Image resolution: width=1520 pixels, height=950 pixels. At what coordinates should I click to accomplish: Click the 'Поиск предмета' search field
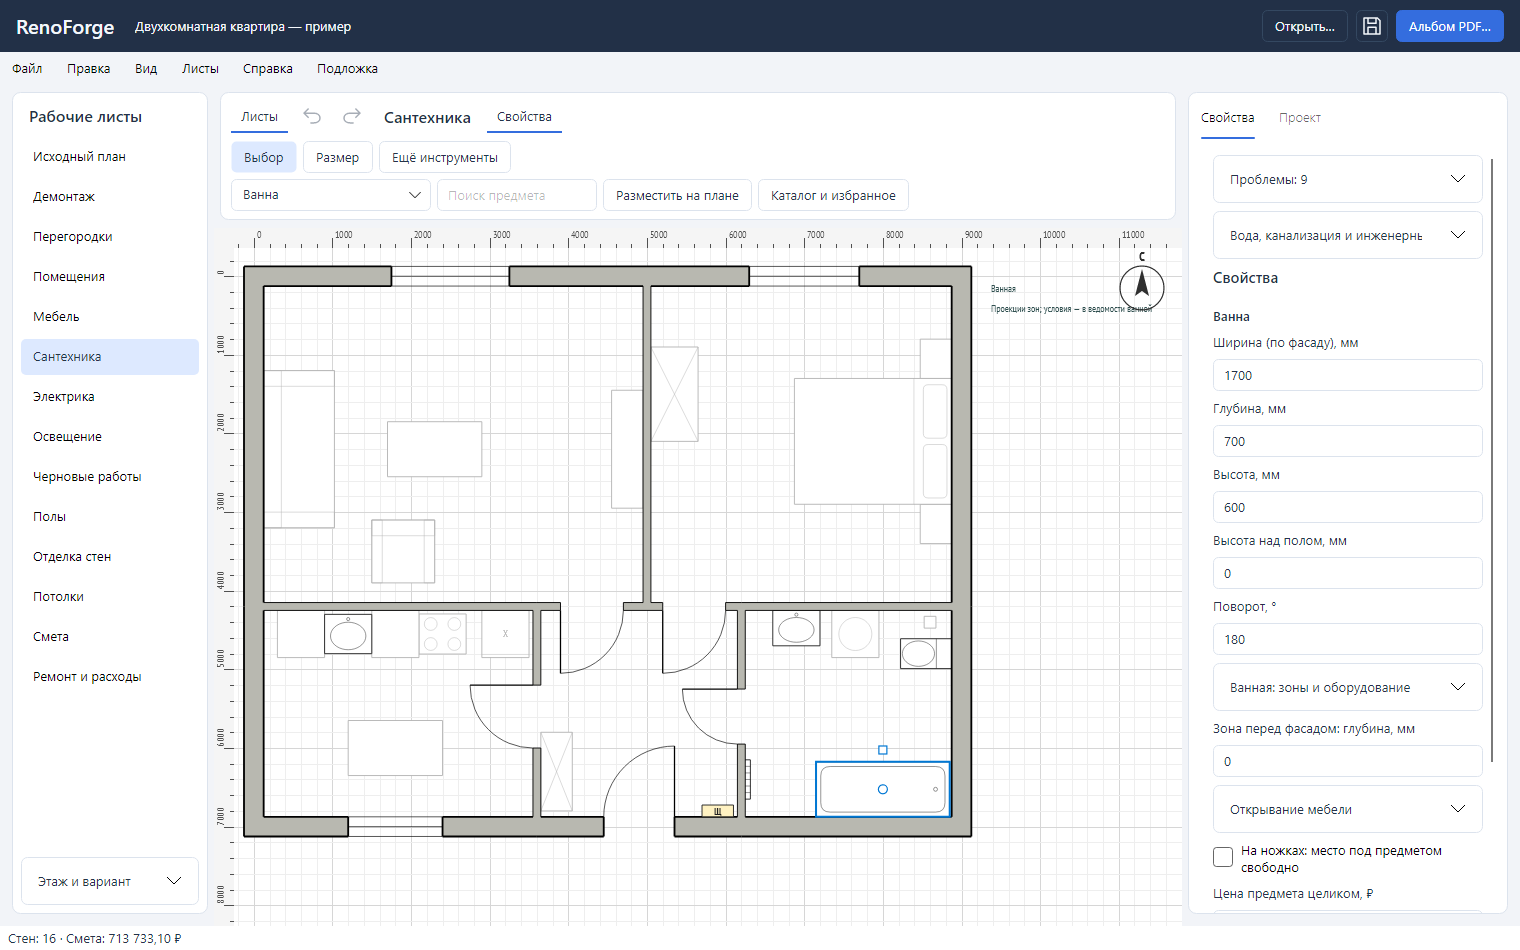tap(517, 195)
